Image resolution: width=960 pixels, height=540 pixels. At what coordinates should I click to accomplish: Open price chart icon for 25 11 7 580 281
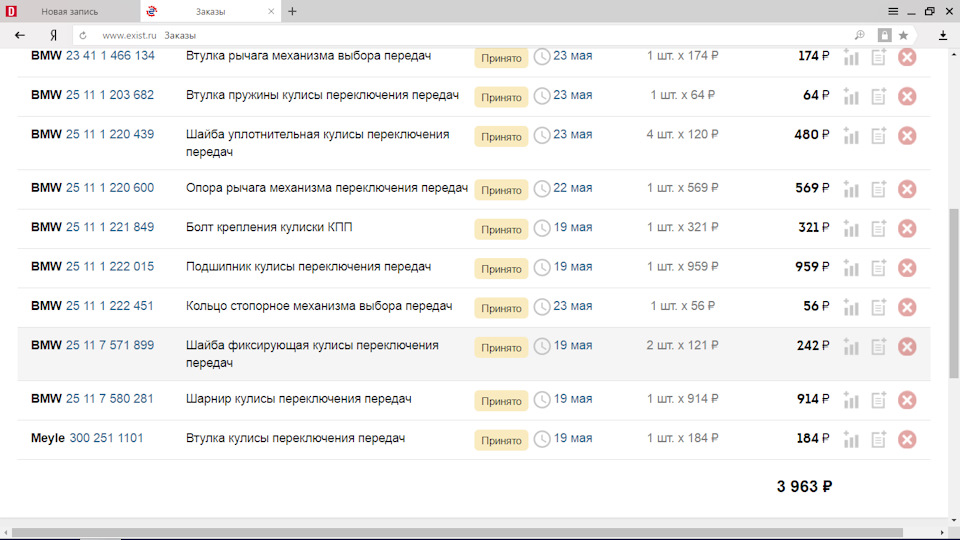coord(851,400)
